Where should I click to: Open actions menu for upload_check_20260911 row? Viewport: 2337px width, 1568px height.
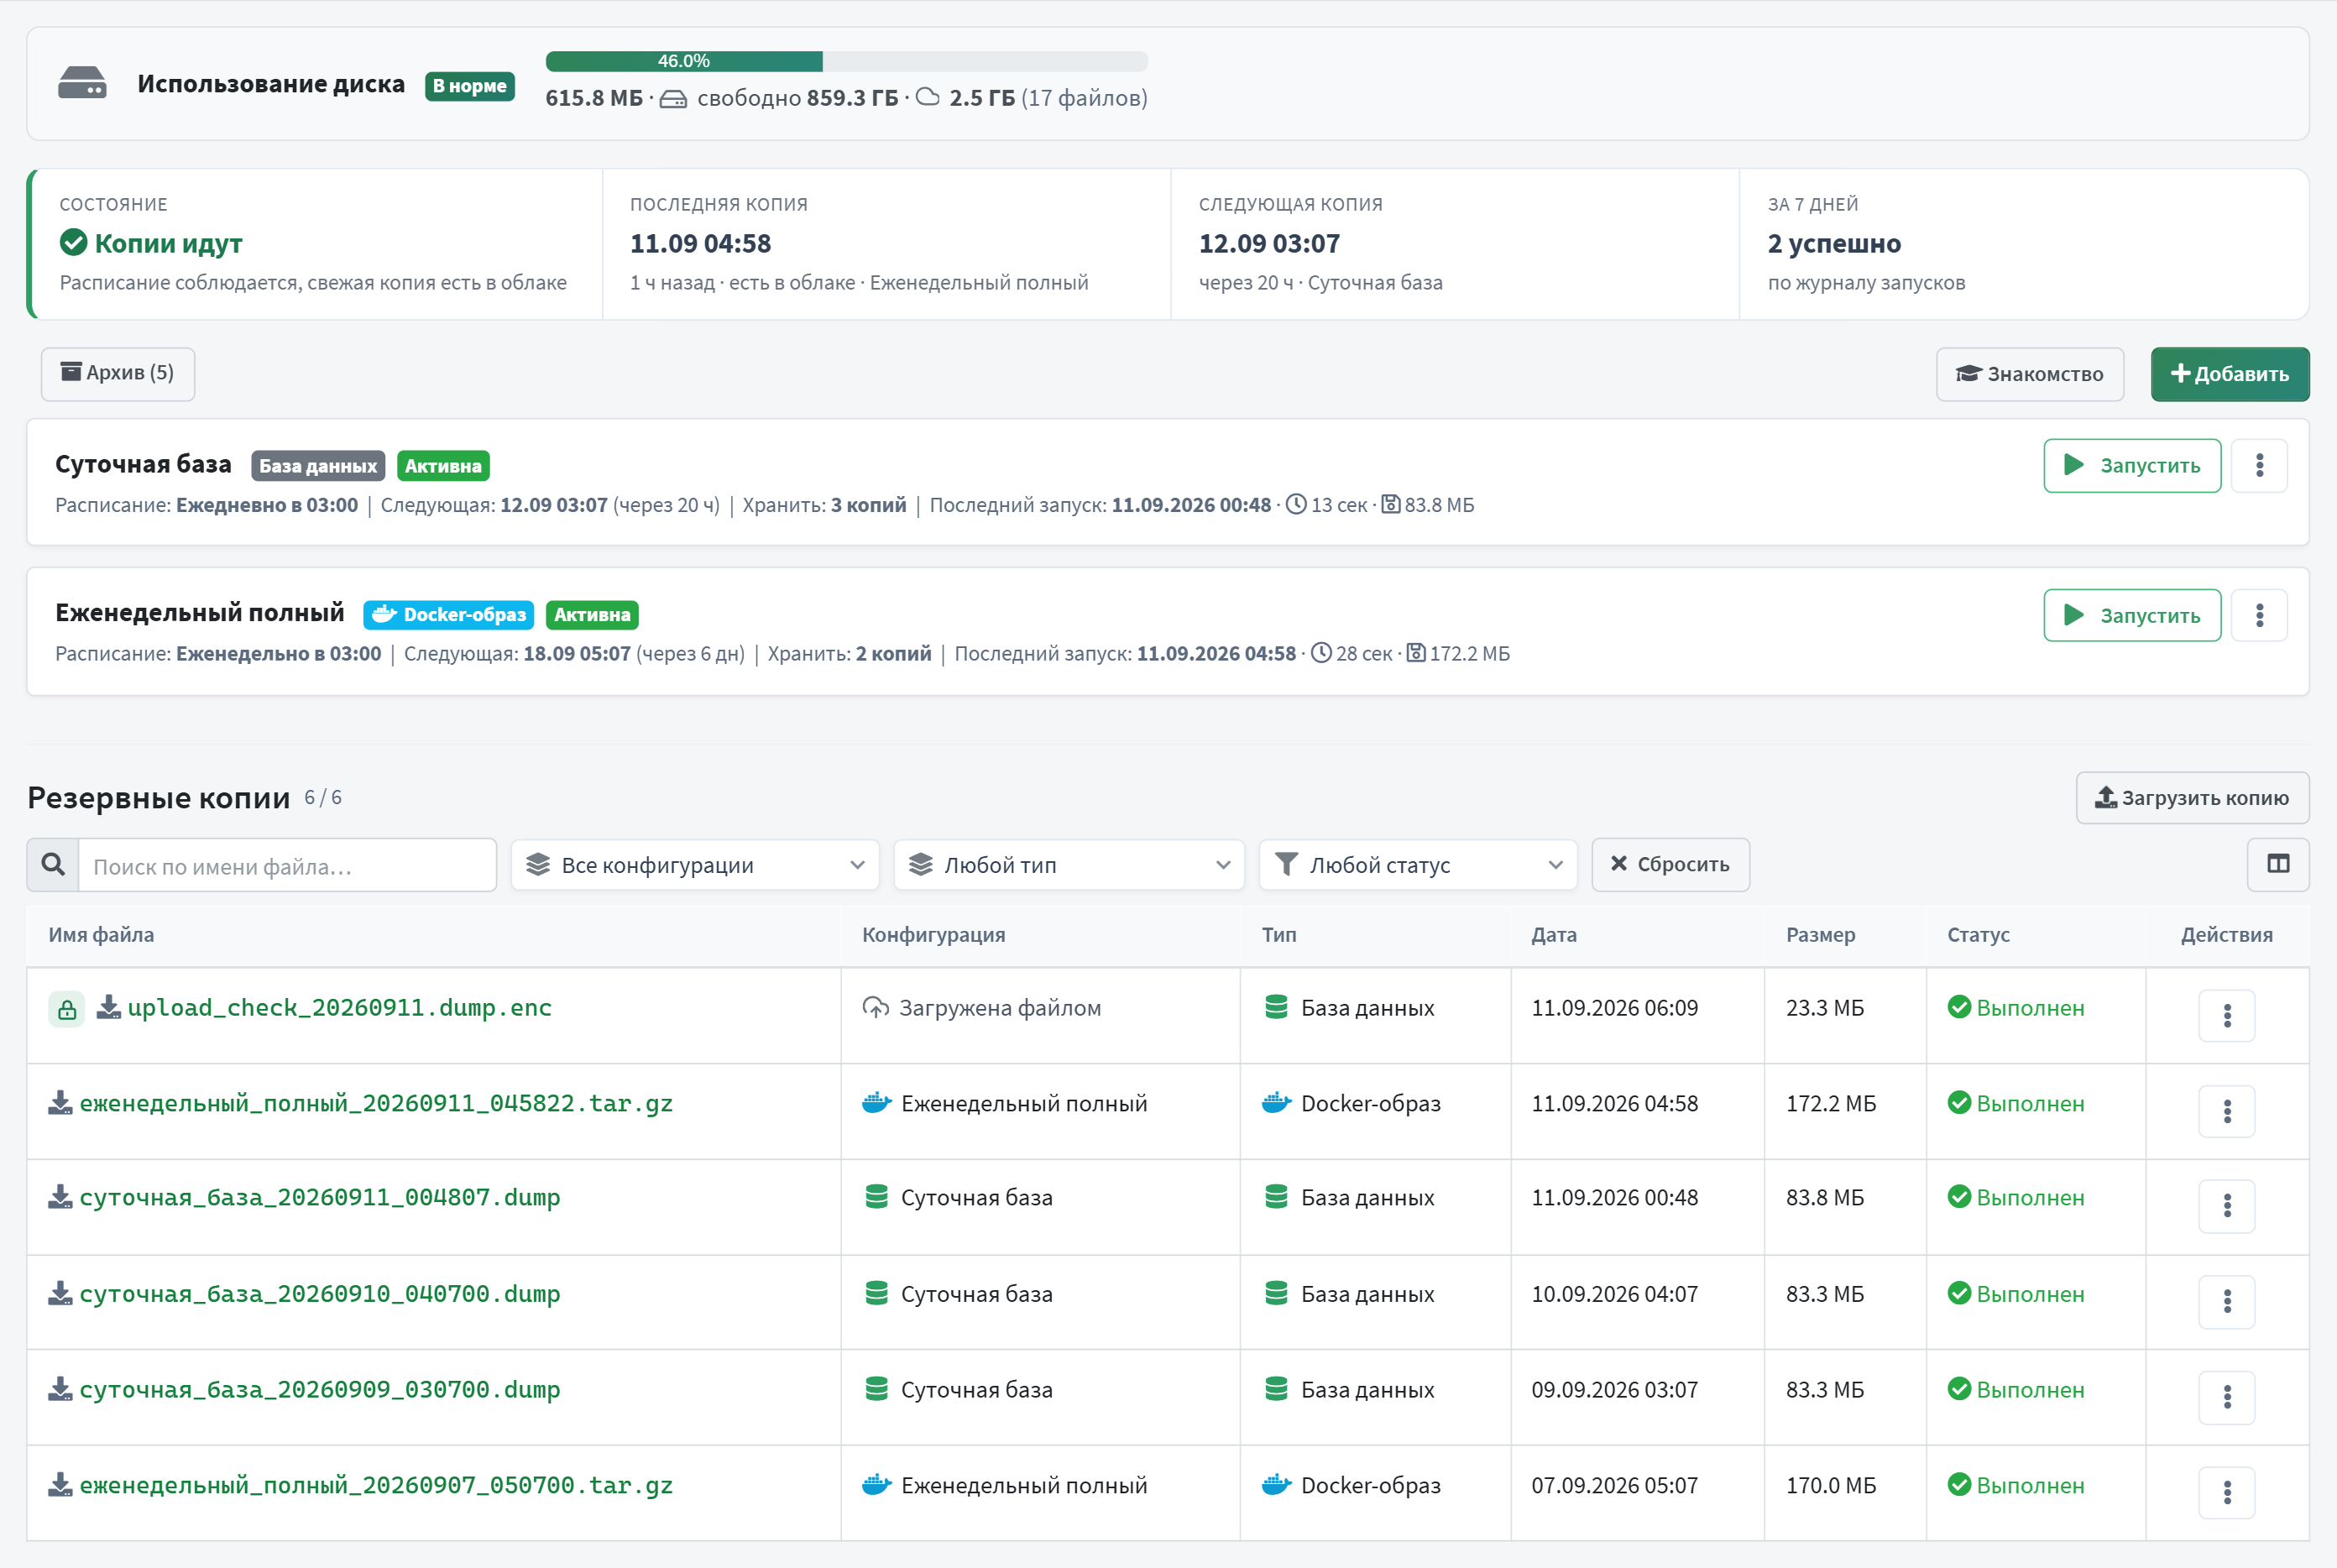[x=2226, y=1016]
